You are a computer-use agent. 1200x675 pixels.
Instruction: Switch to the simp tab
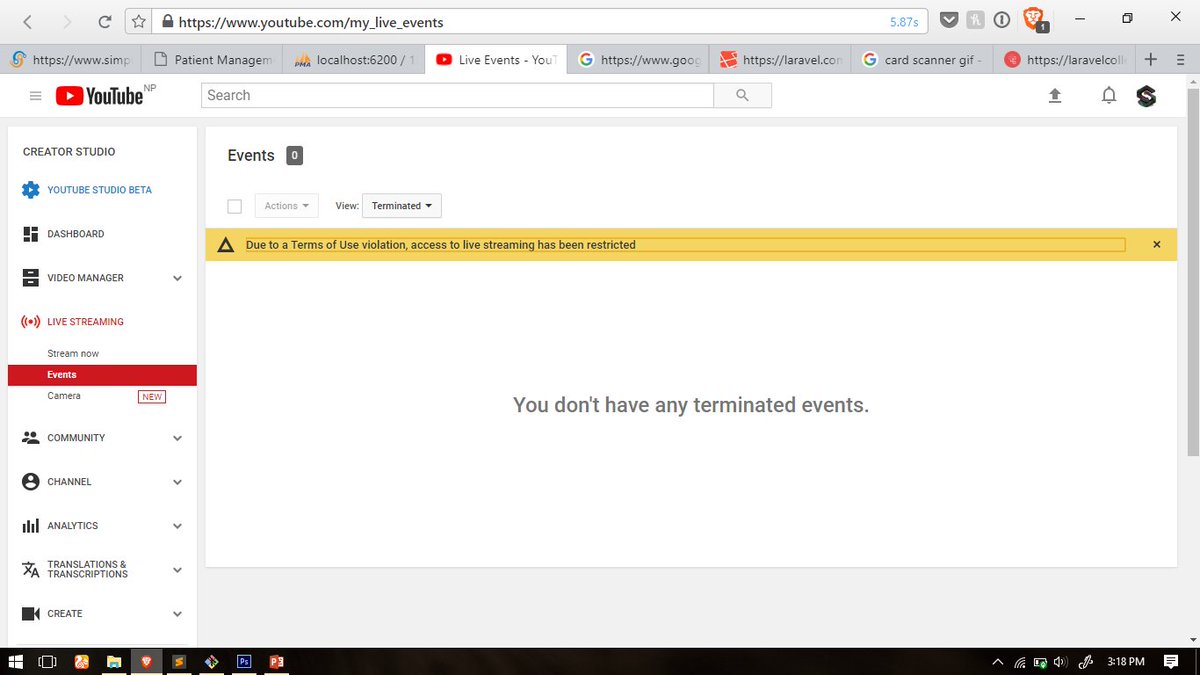tap(71, 60)
